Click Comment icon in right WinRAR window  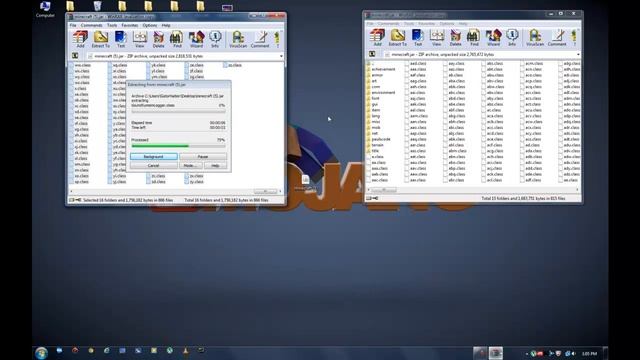click(557, 37)
